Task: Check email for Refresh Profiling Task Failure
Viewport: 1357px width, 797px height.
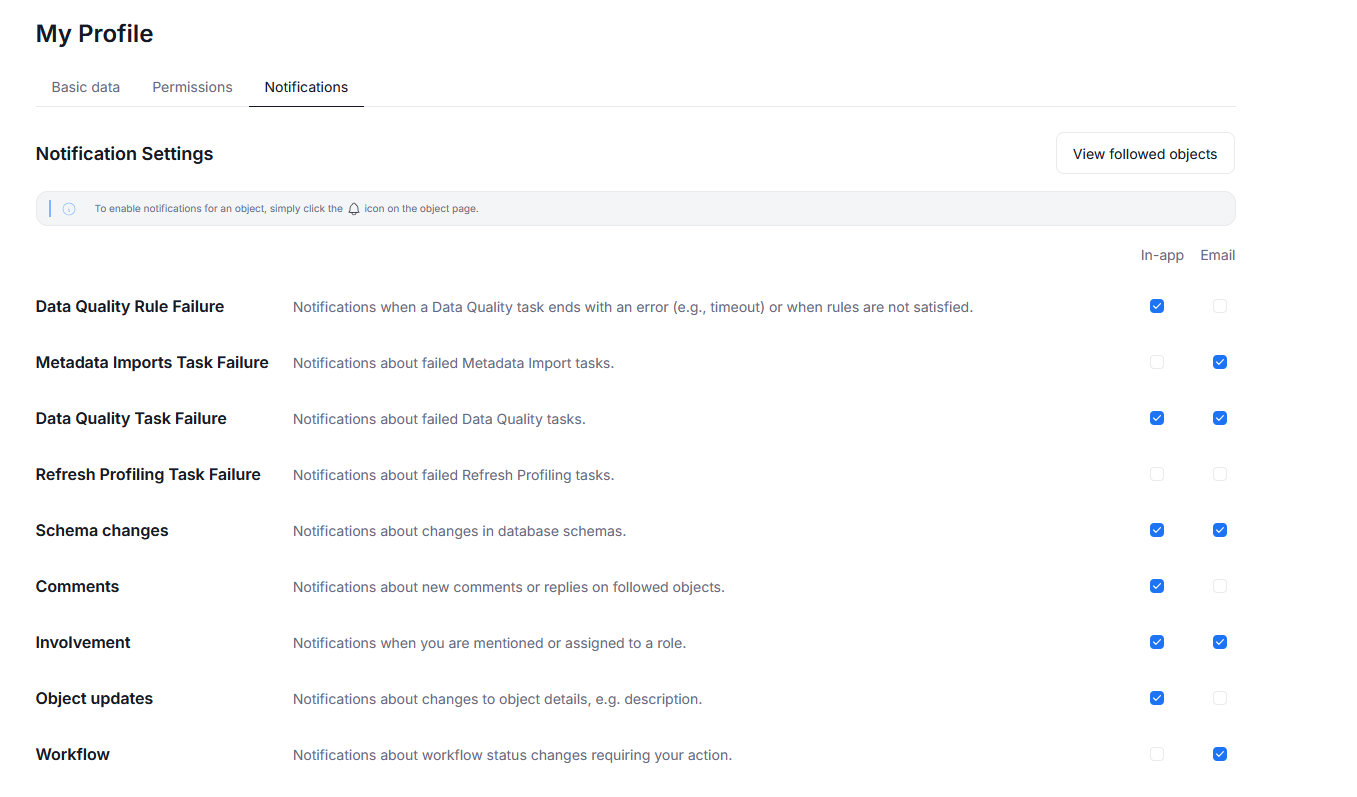Action: 1220,474
